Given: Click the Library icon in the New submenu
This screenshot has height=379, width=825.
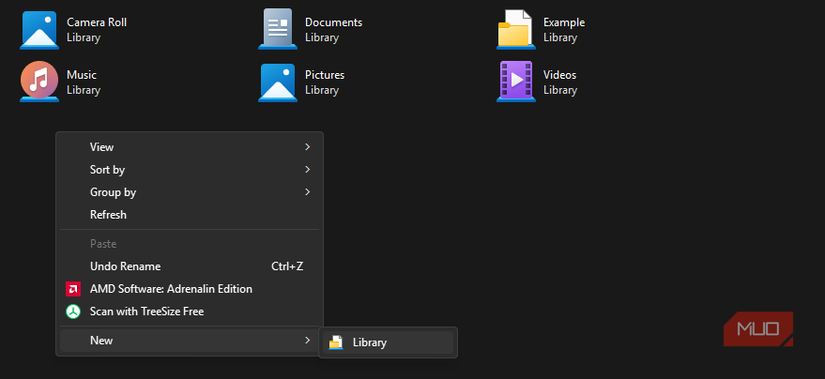Looking at the screenshot, I should point(336,343).
